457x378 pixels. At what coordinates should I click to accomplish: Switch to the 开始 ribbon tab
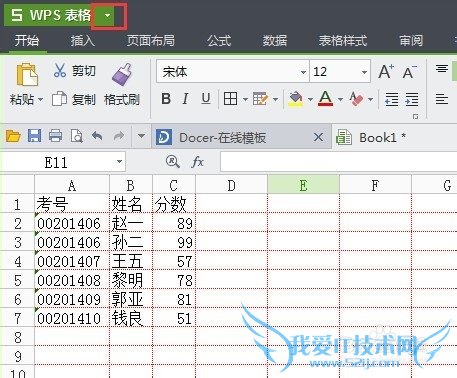(x=27, y=41)
